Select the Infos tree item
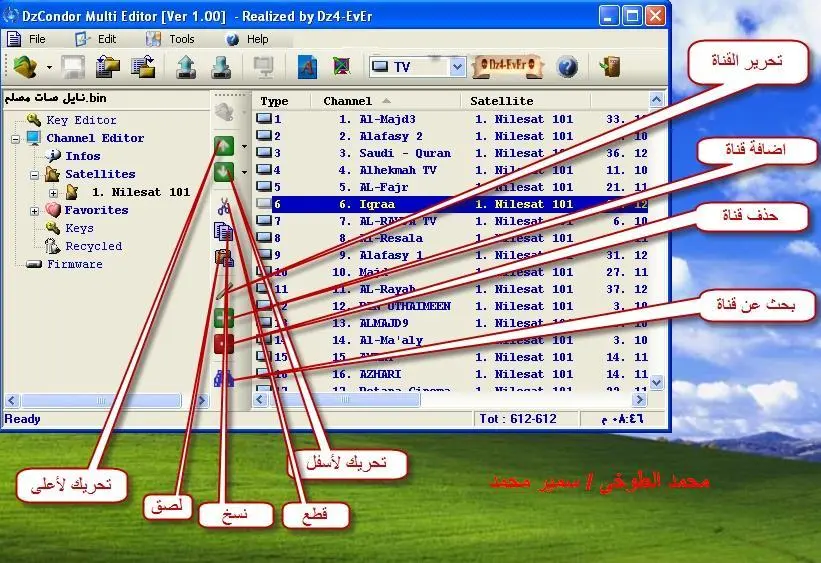Viewport: 821px width, 563px height. (x=82, y=156)
